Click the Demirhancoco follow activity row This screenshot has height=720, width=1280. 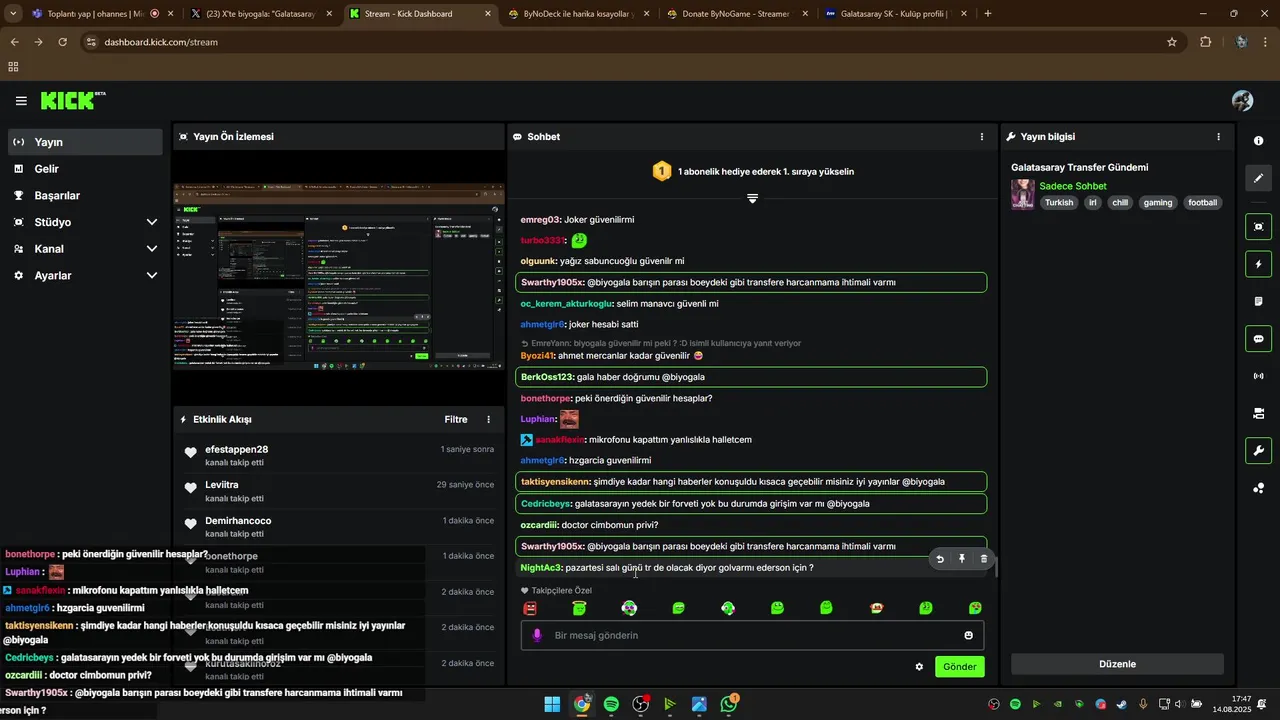pyautogui.click(x=339, y=527)
